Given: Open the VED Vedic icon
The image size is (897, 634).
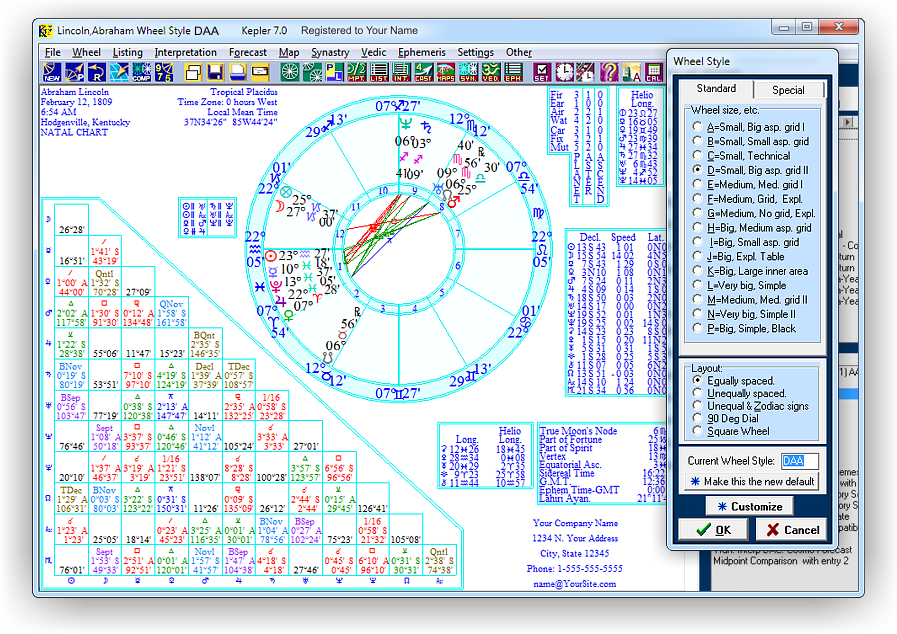Looking at the screenshot, I should tap(490, 73).
